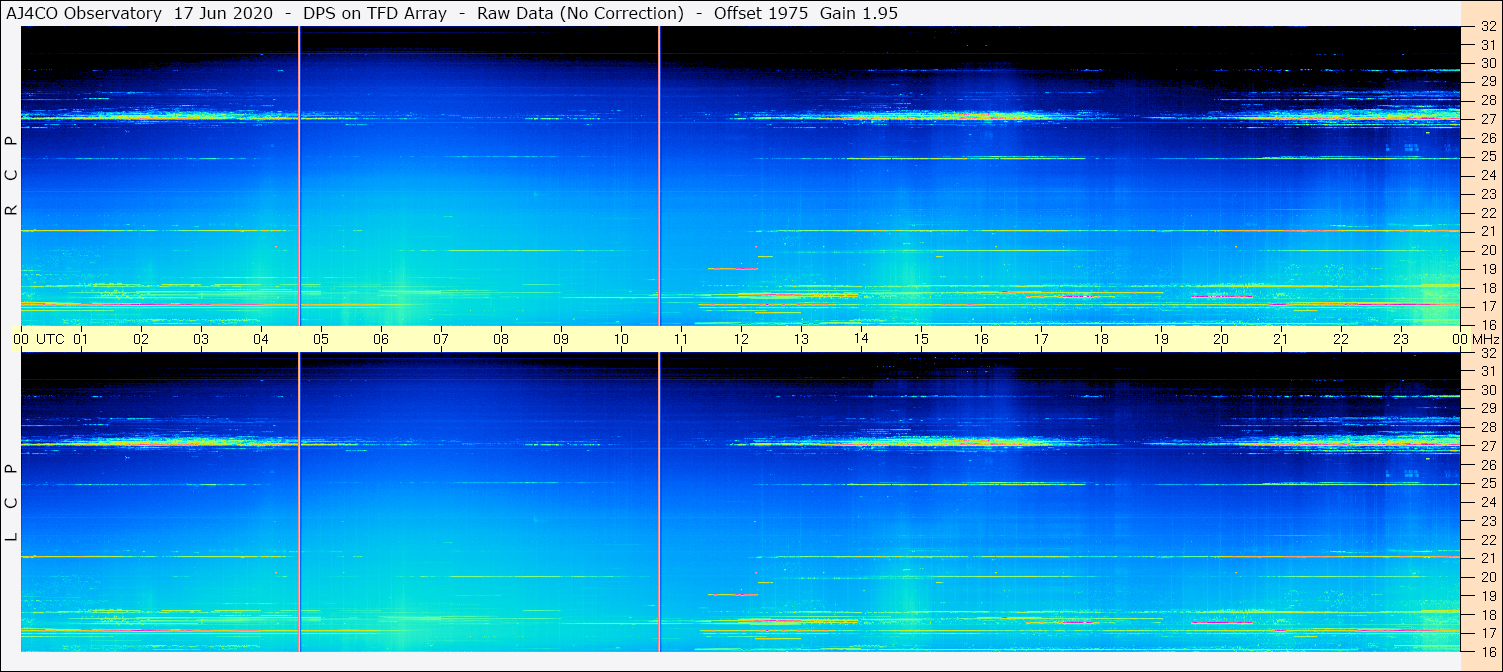The height and width of the screenshot is (672, 1503).
Task: Click hour label '03' on the time axis
Action: point(201,339)
